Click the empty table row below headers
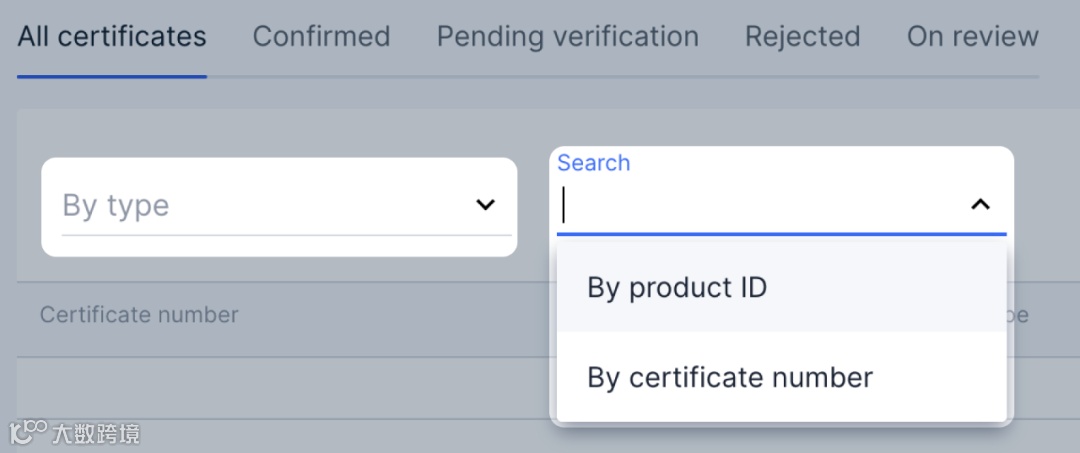Viewport: 1080px width, 453px height. (280, 388)
